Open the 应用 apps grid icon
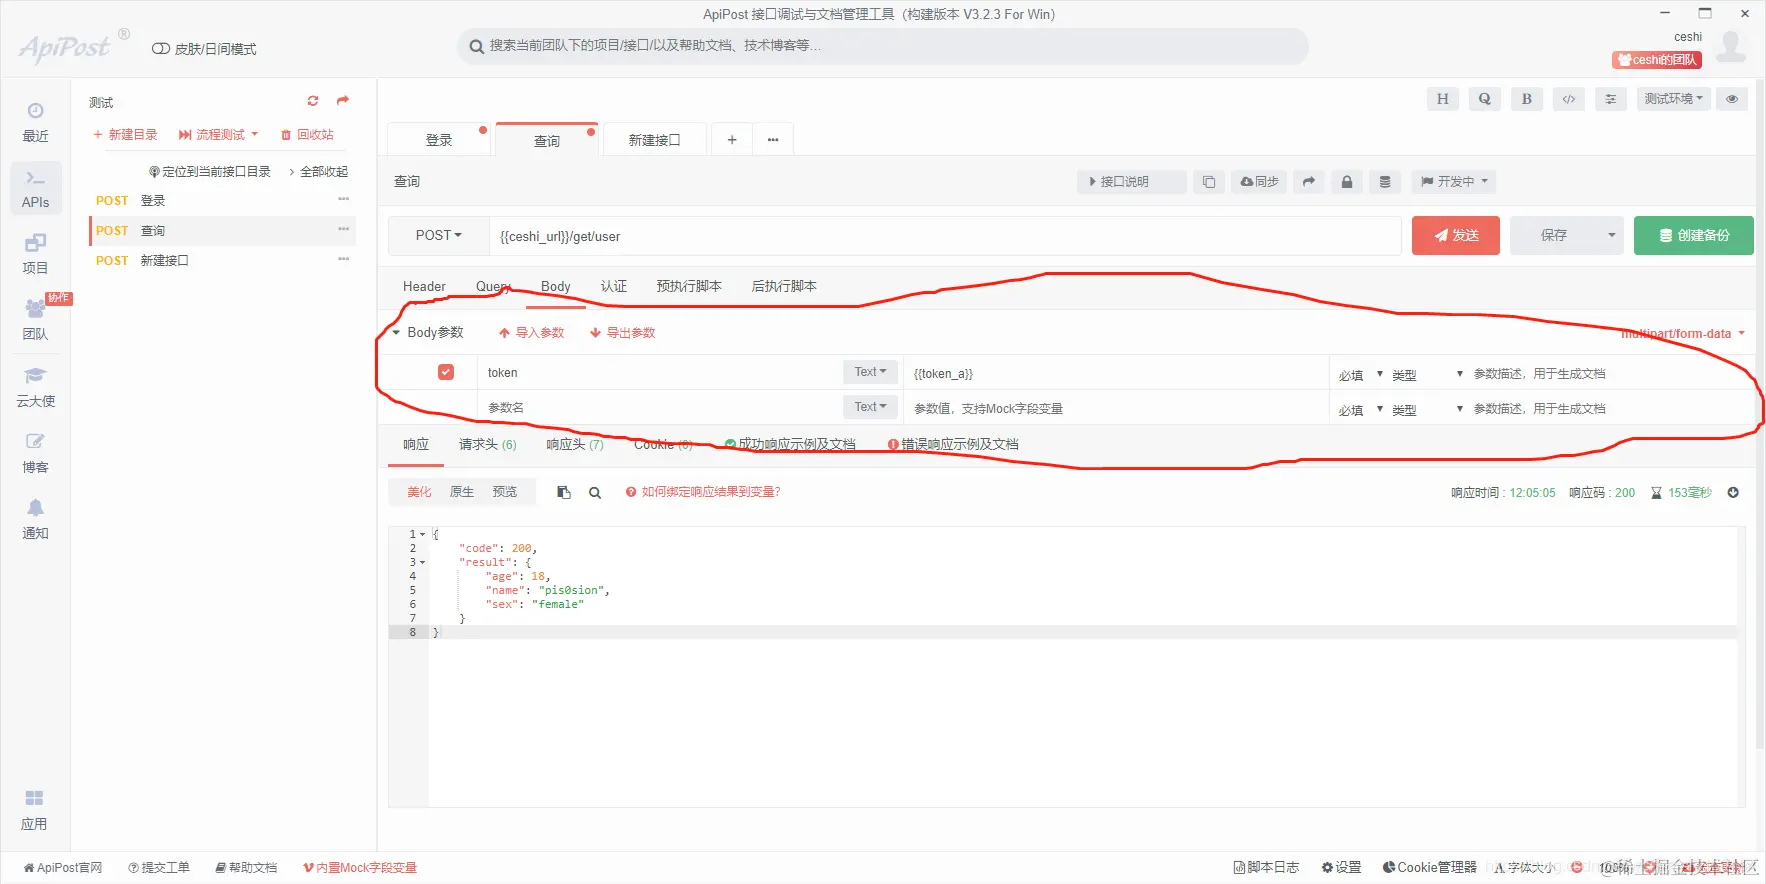This screenshot has width=1766, height=884. 34,809
